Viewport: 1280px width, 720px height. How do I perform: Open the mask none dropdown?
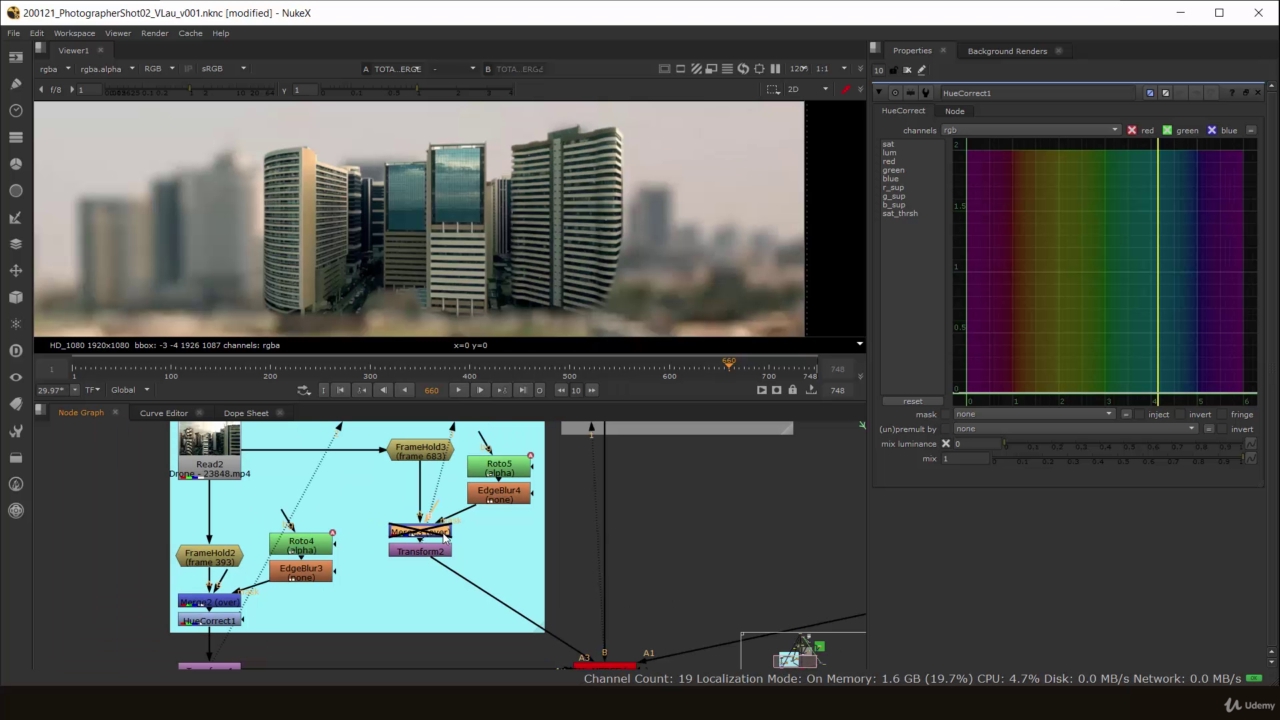point(1035,413)
